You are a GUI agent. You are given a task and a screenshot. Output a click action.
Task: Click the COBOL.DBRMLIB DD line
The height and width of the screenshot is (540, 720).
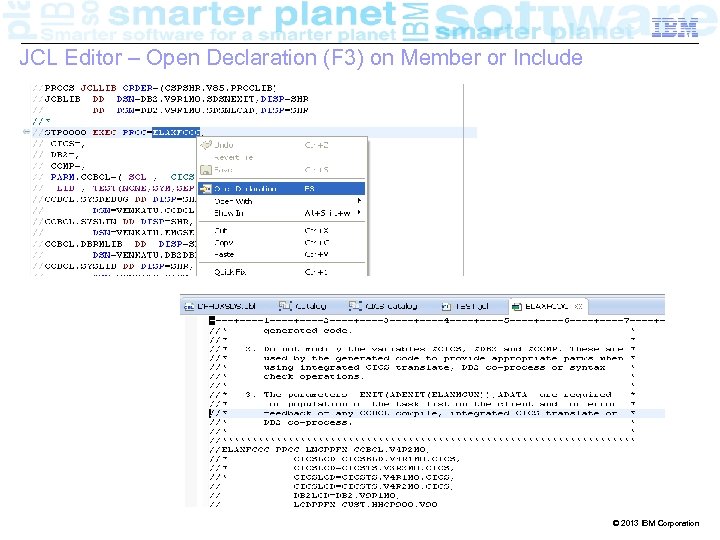[x=114, y=244]
